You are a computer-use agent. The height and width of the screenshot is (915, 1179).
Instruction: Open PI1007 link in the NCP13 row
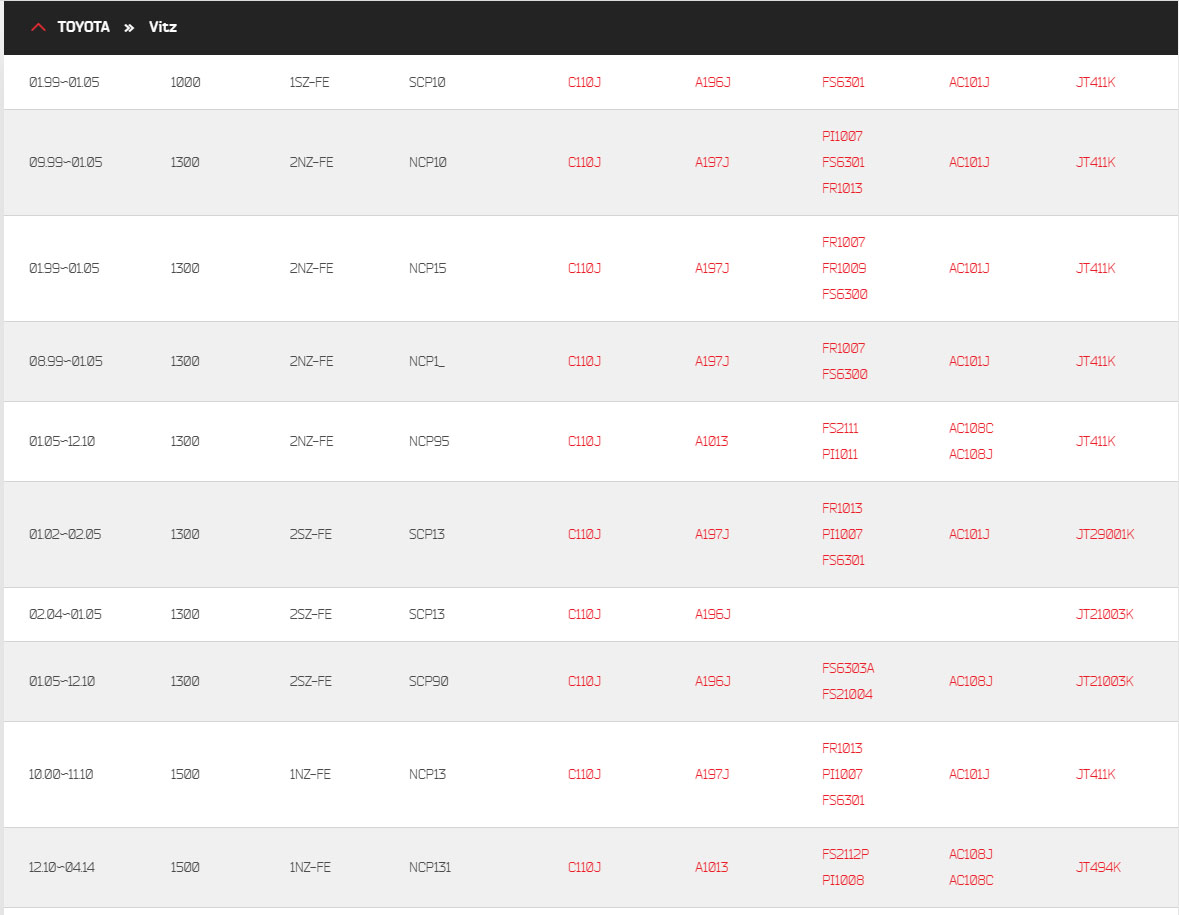(842, 774)
